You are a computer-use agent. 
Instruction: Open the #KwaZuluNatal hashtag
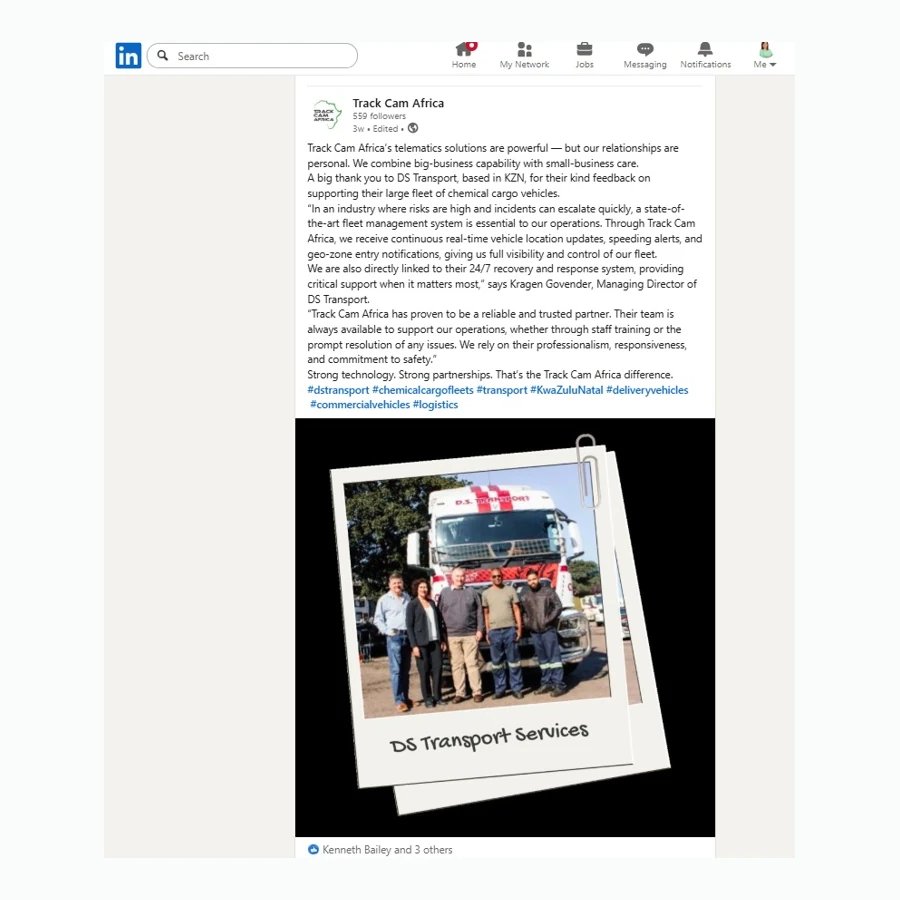(x=567, y=390)
